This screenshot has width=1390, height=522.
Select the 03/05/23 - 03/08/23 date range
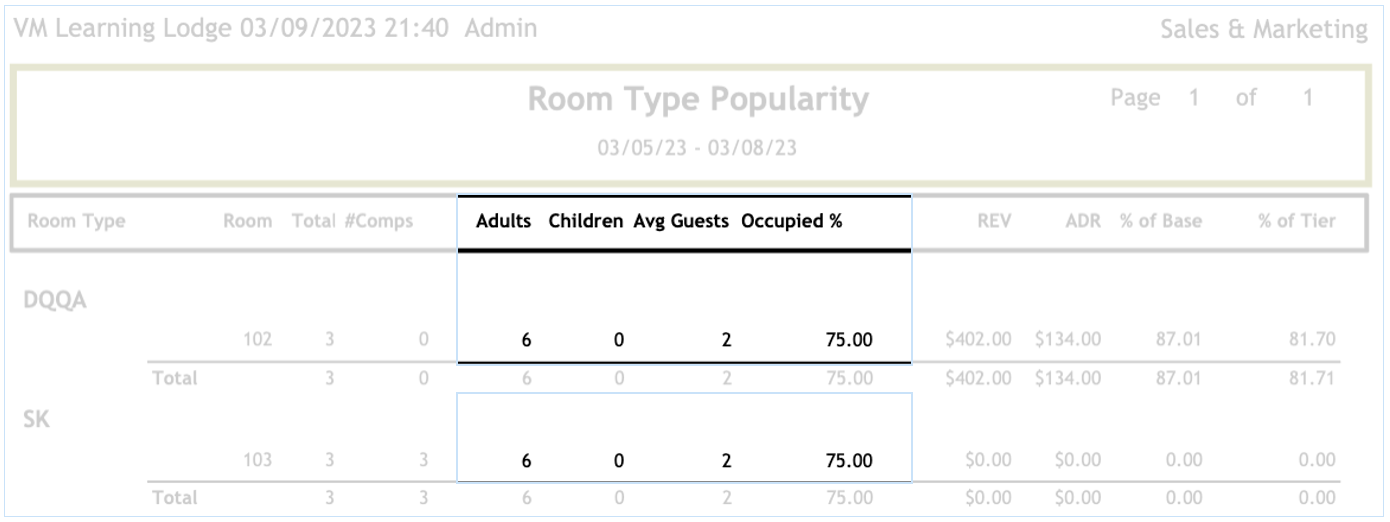click(697, 148)
